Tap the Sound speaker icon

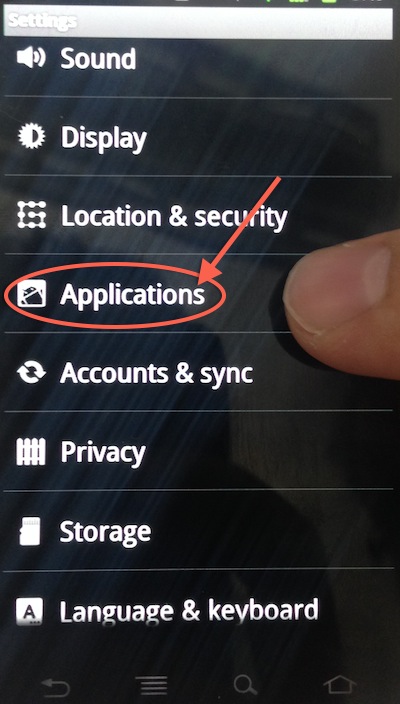tap(31, 59)
